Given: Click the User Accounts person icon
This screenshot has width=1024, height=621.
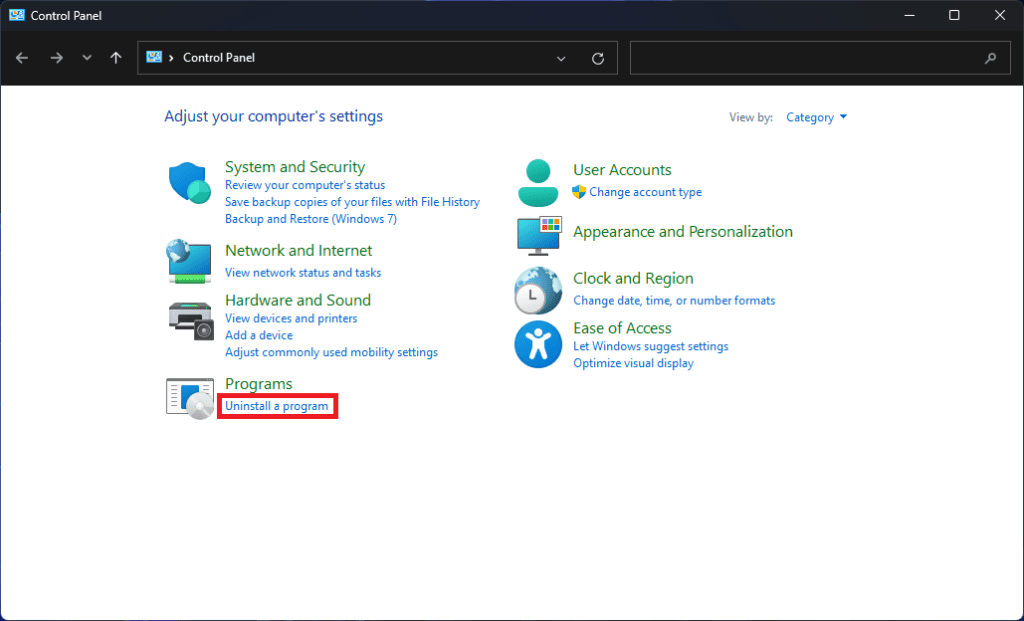Looking at the screenshot, I should tap(538, 182).
